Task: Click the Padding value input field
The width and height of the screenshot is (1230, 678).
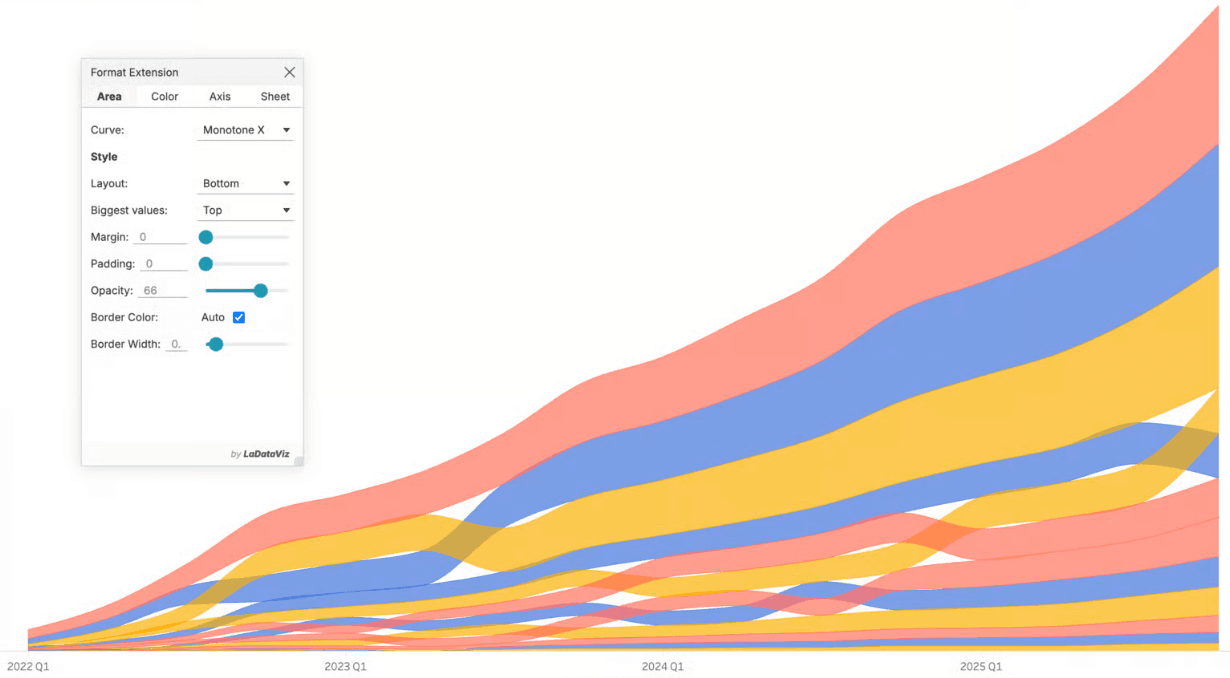Action: click(164, 264)
